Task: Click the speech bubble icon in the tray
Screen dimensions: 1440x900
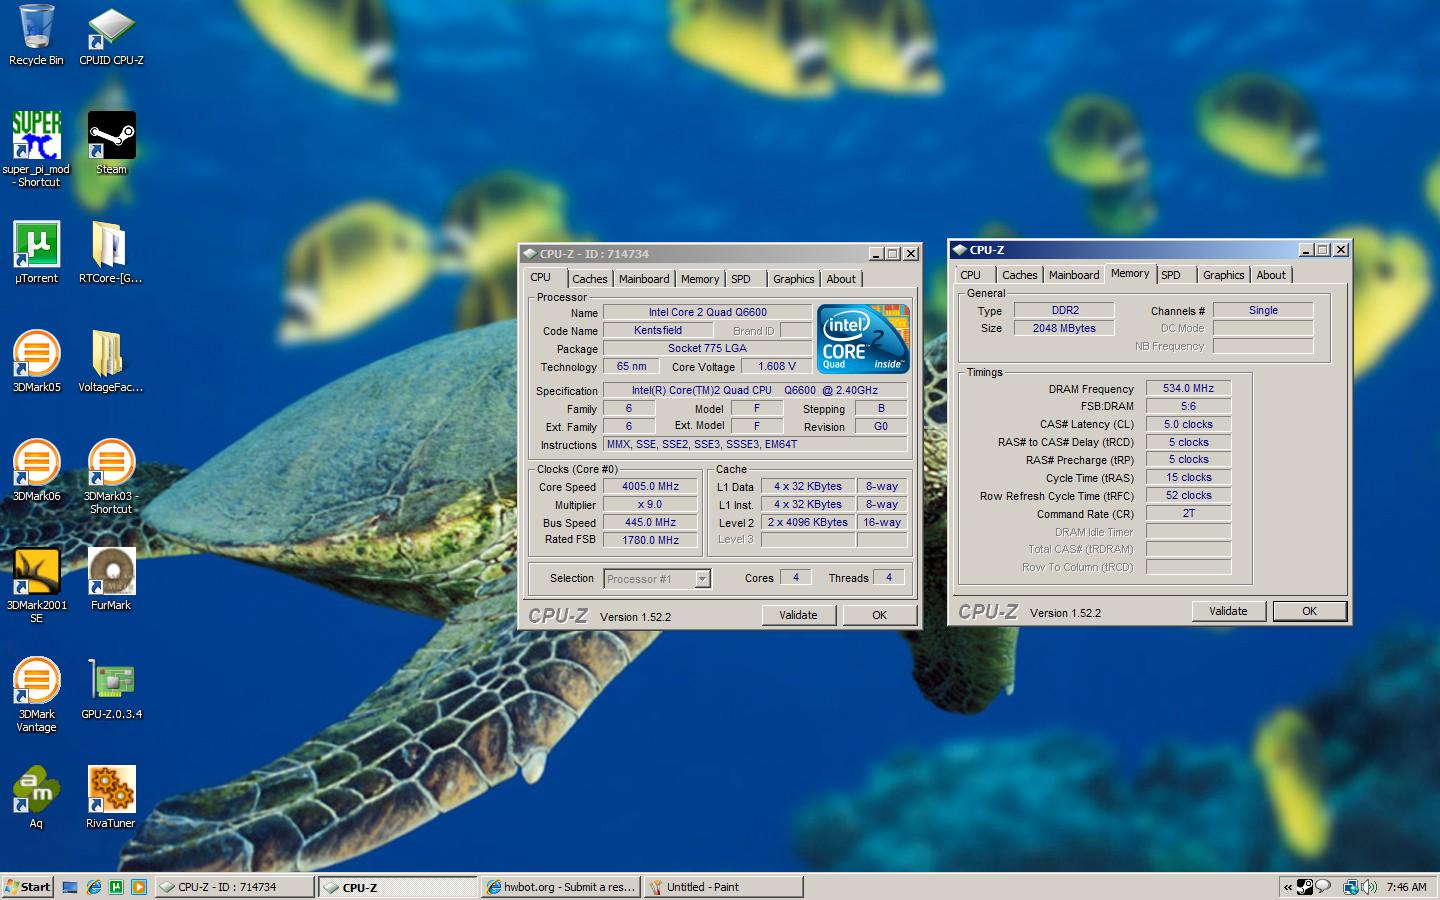Action: pyautogui.click(x=1323, y=887)
